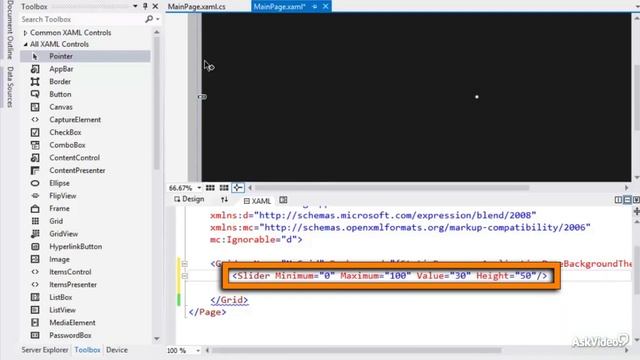Viewport: 640px width, 360px height.
Task: Select the ComboBox control icon
Action: [x=35, y=145]
